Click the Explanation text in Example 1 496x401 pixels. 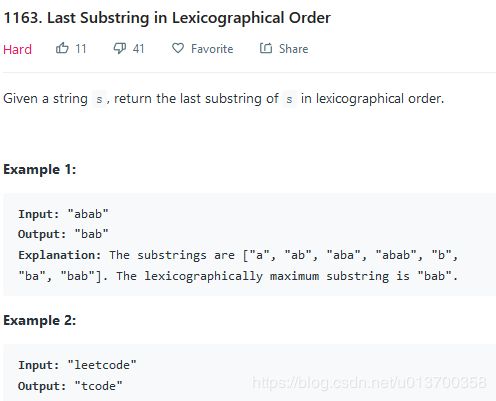tap(238, 265)
